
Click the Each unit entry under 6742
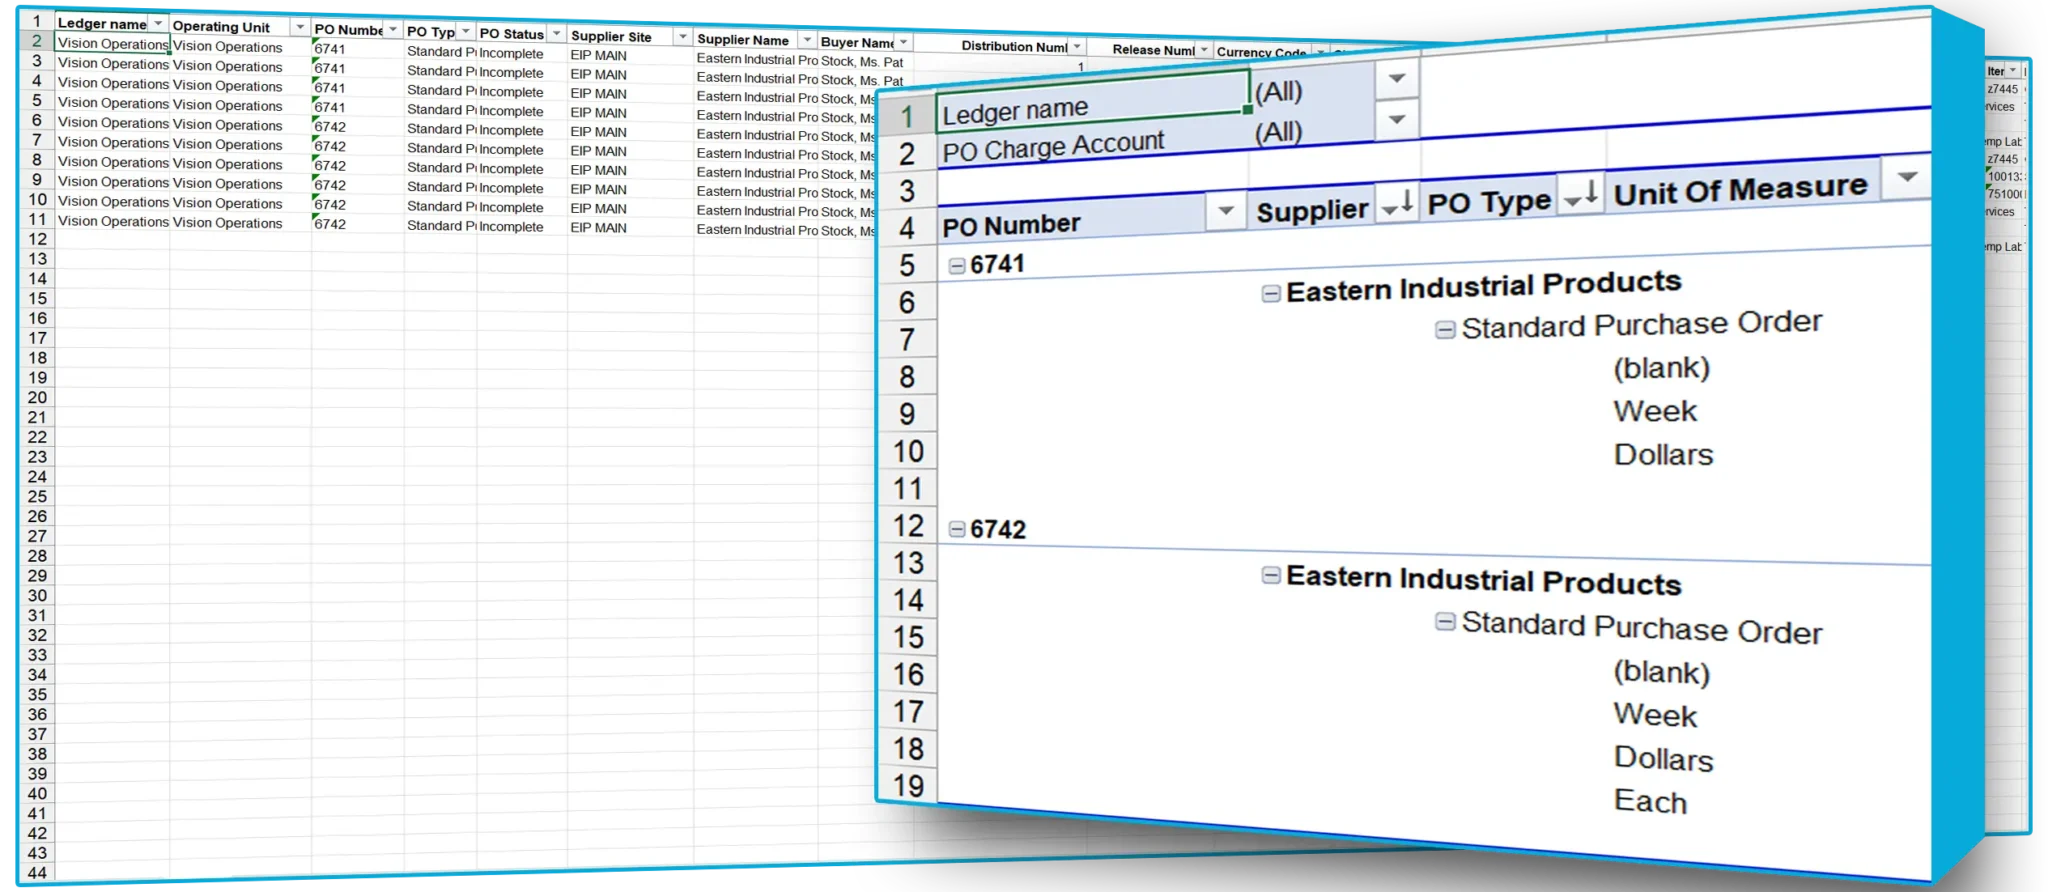pos(1650,802)
